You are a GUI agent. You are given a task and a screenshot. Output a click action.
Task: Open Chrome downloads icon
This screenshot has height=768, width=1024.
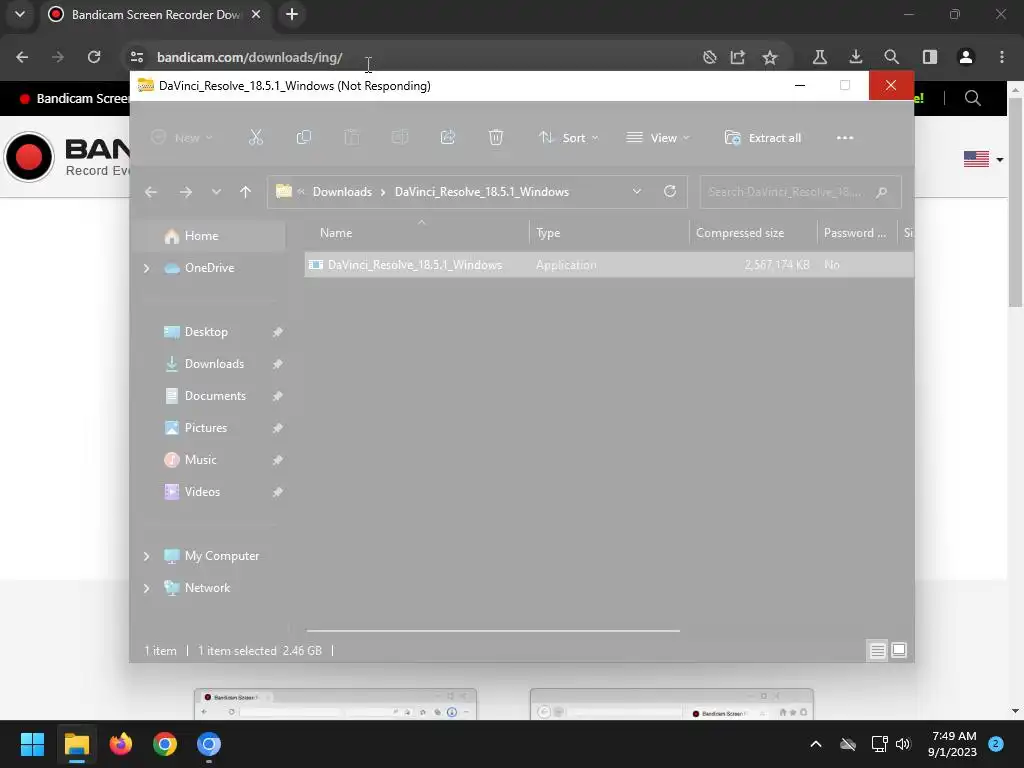pos(856,57)
